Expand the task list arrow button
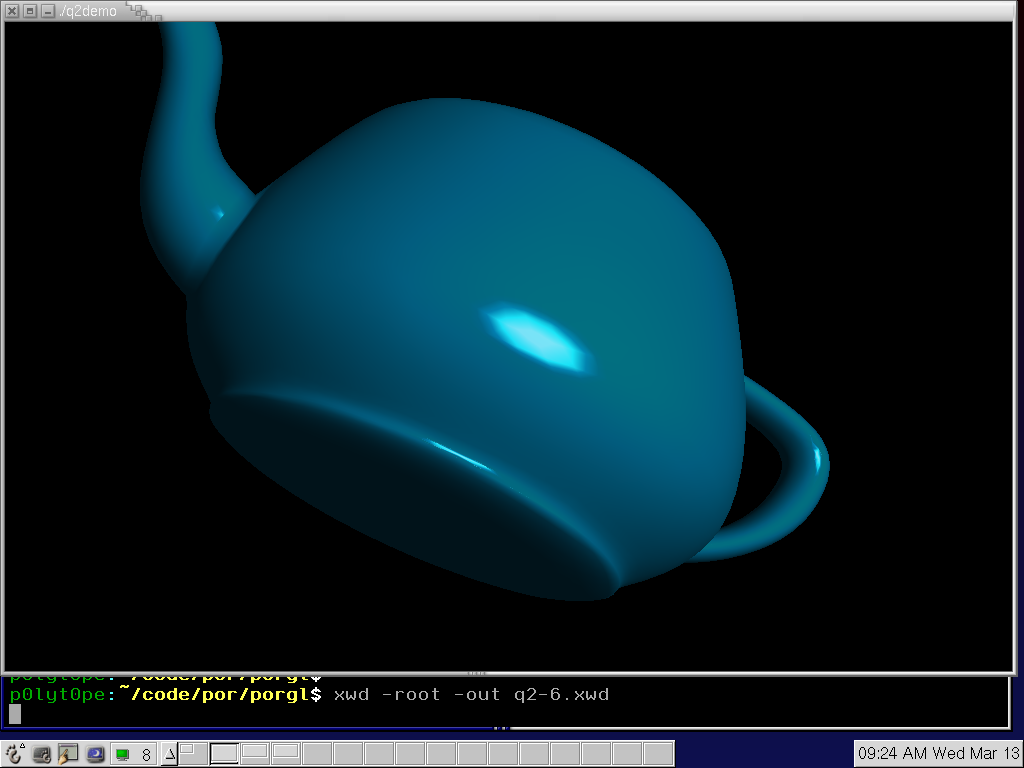The height and width of the screenshot is (768, 1024). 169,754
